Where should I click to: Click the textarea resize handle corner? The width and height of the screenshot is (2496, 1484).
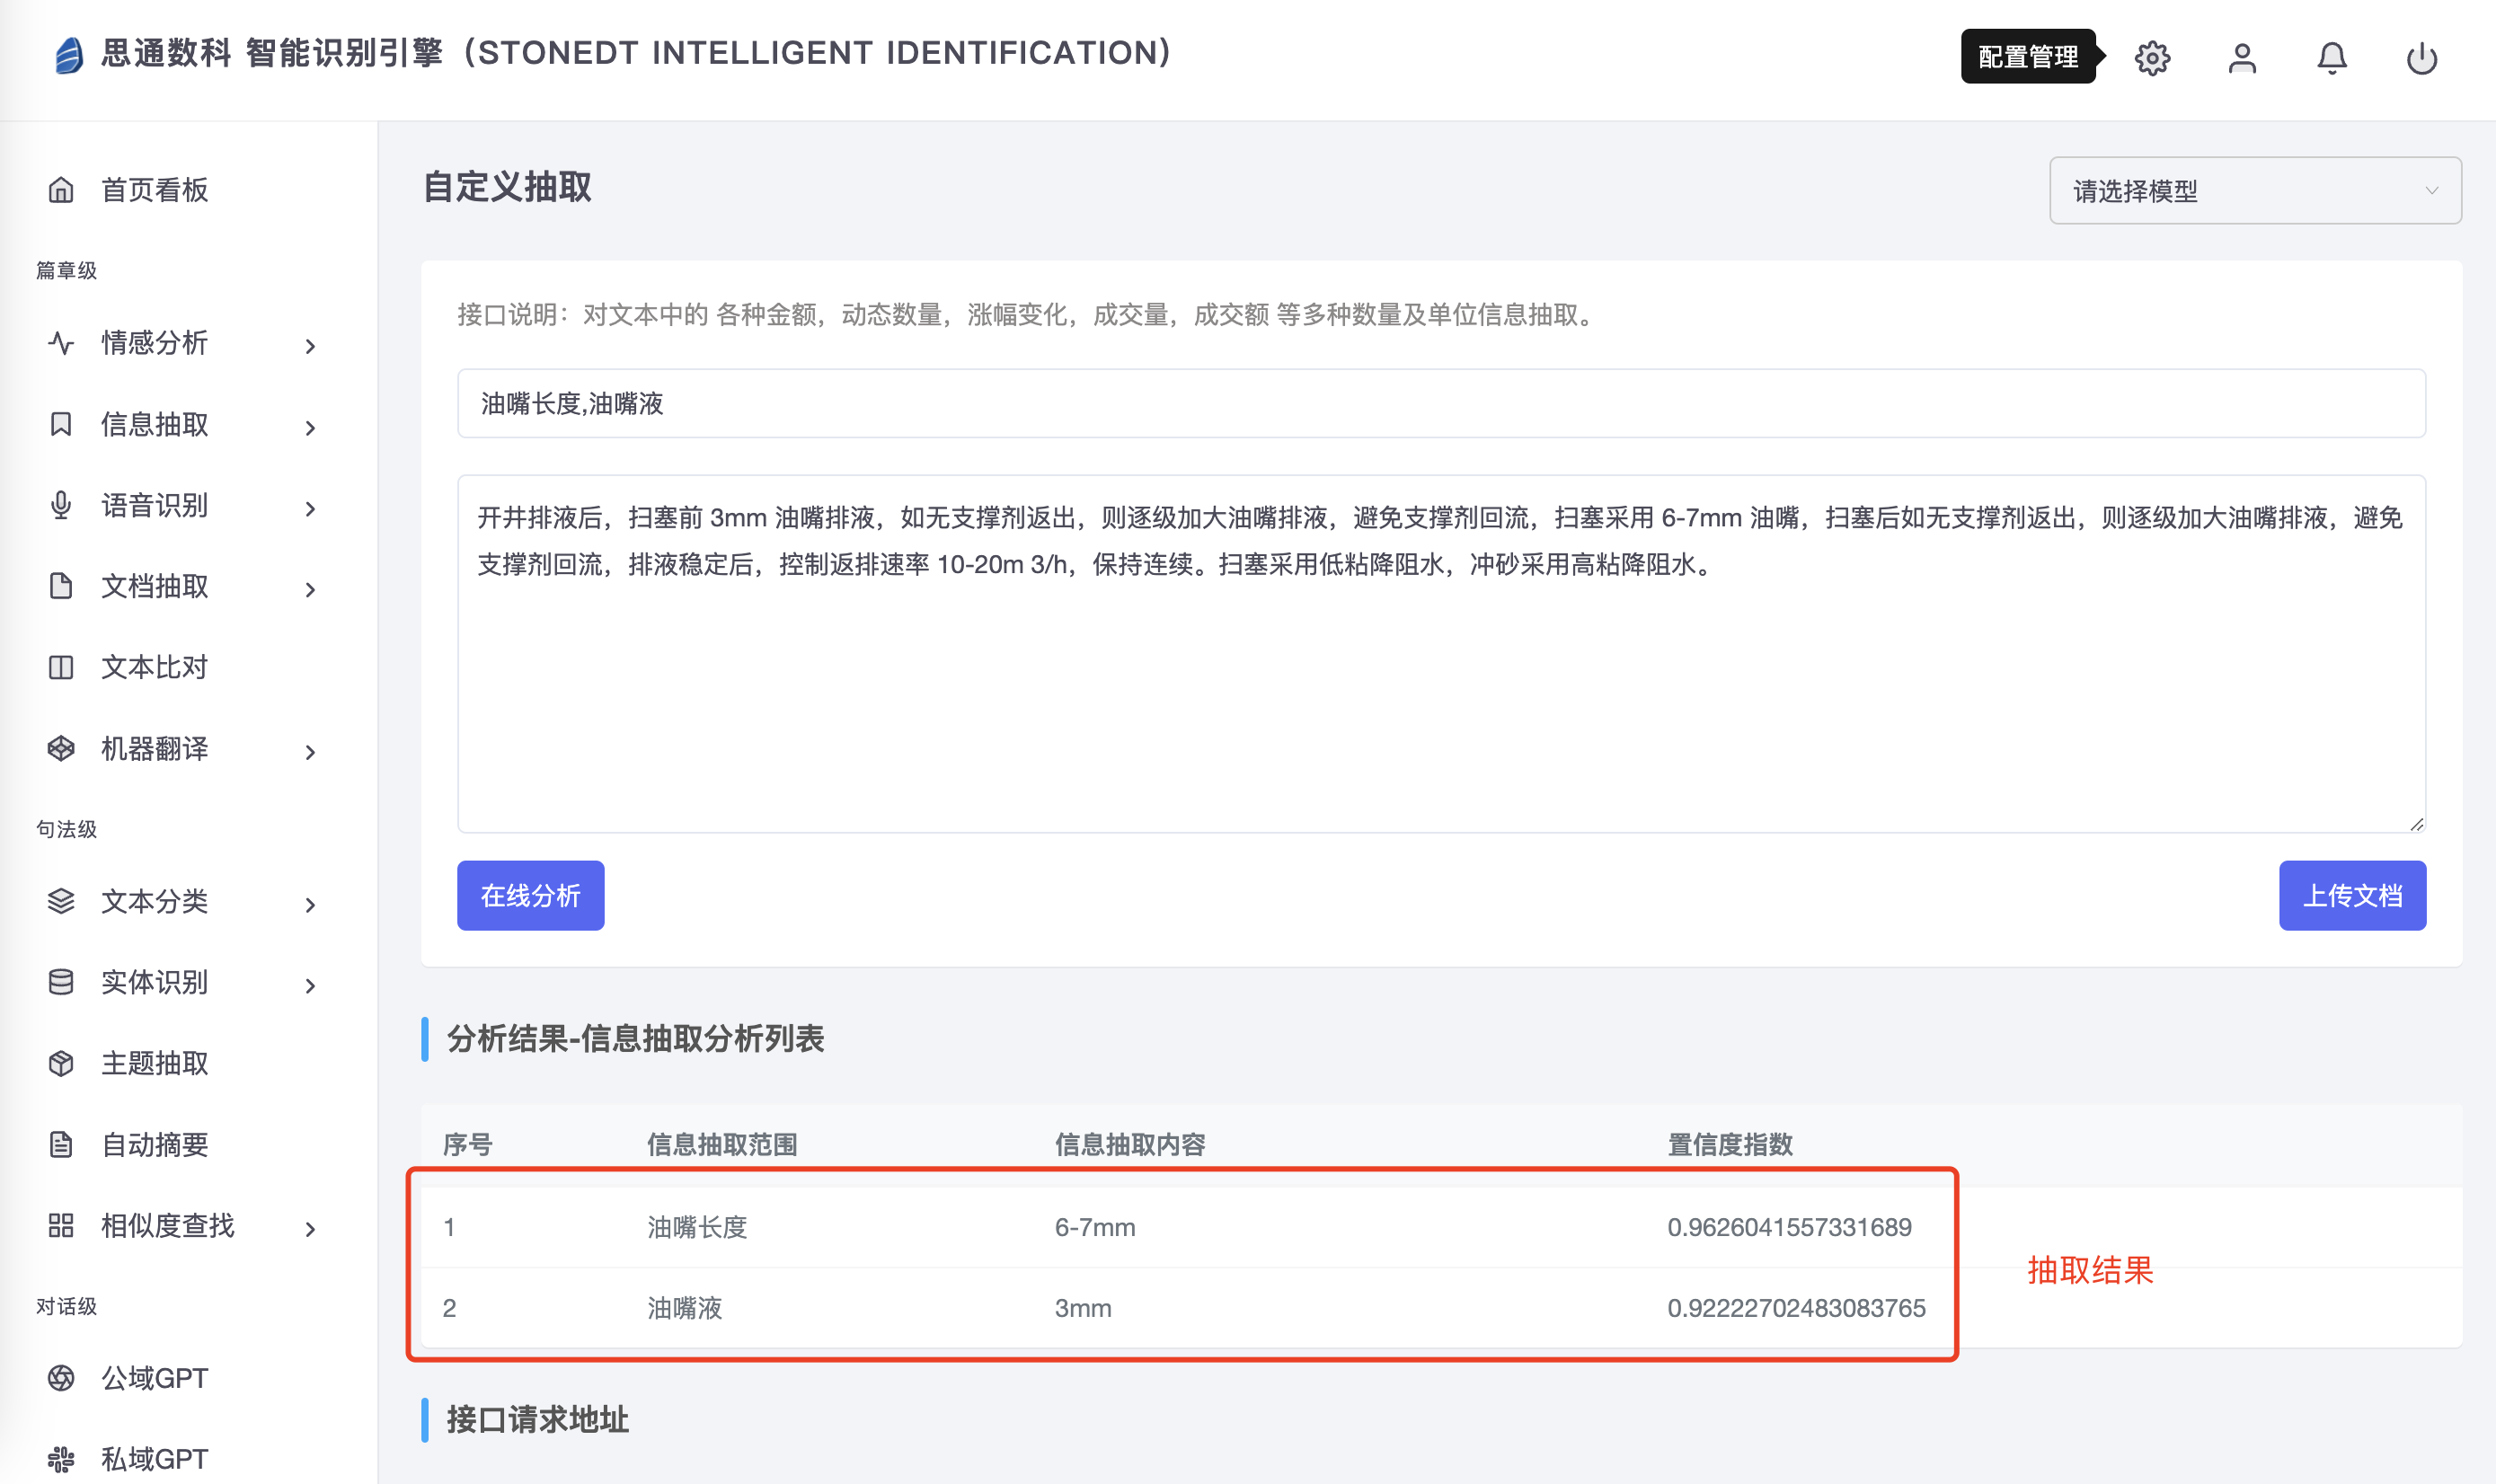click(2416, 823)
